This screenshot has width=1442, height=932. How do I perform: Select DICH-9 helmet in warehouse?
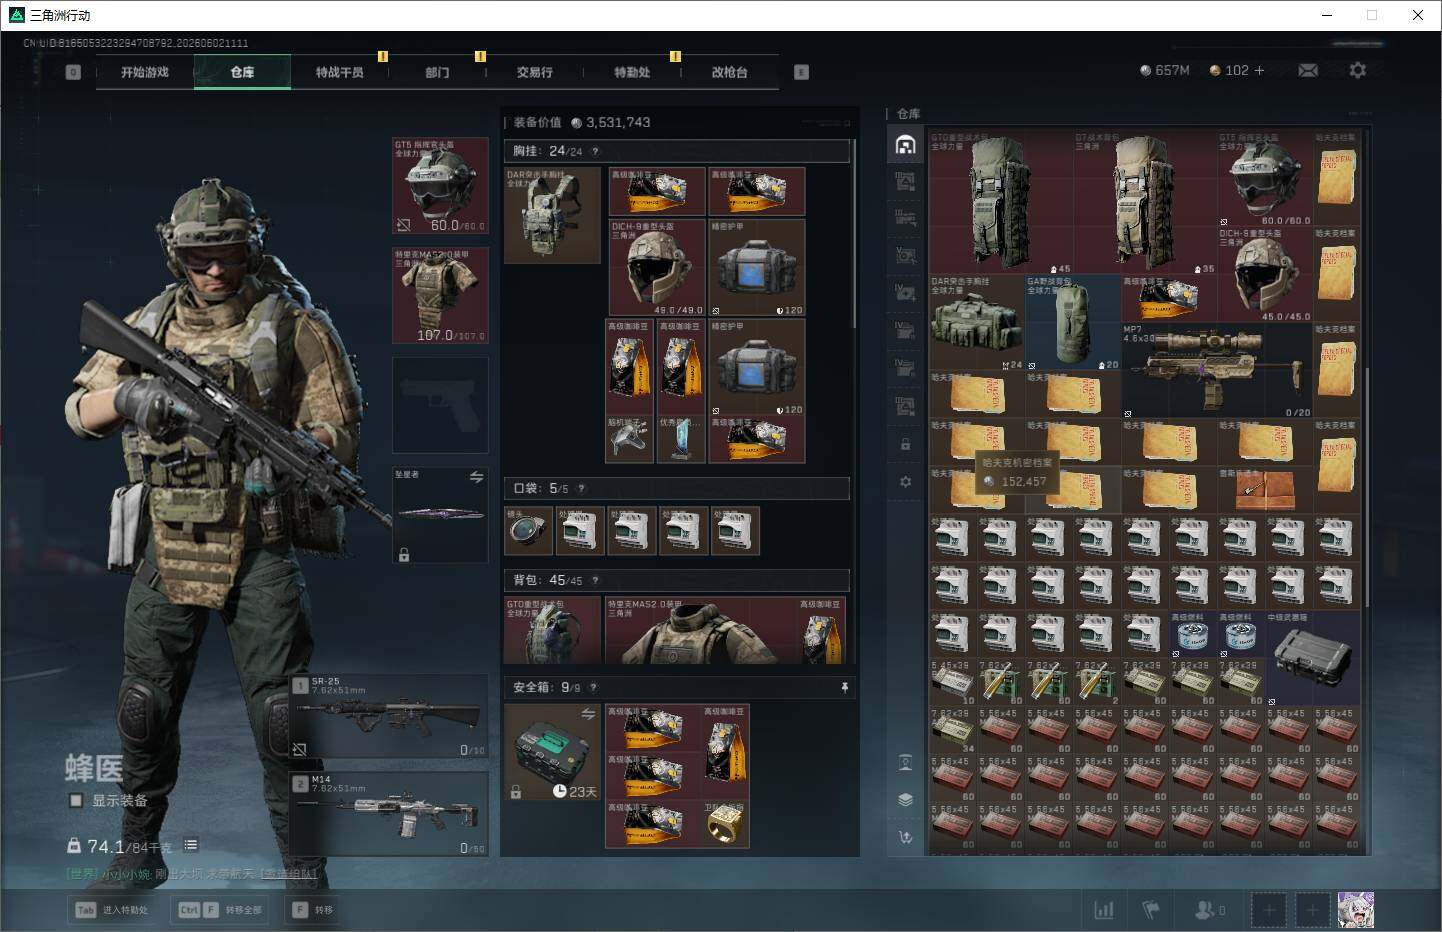pyautogui.click(x=1265, y=275)
